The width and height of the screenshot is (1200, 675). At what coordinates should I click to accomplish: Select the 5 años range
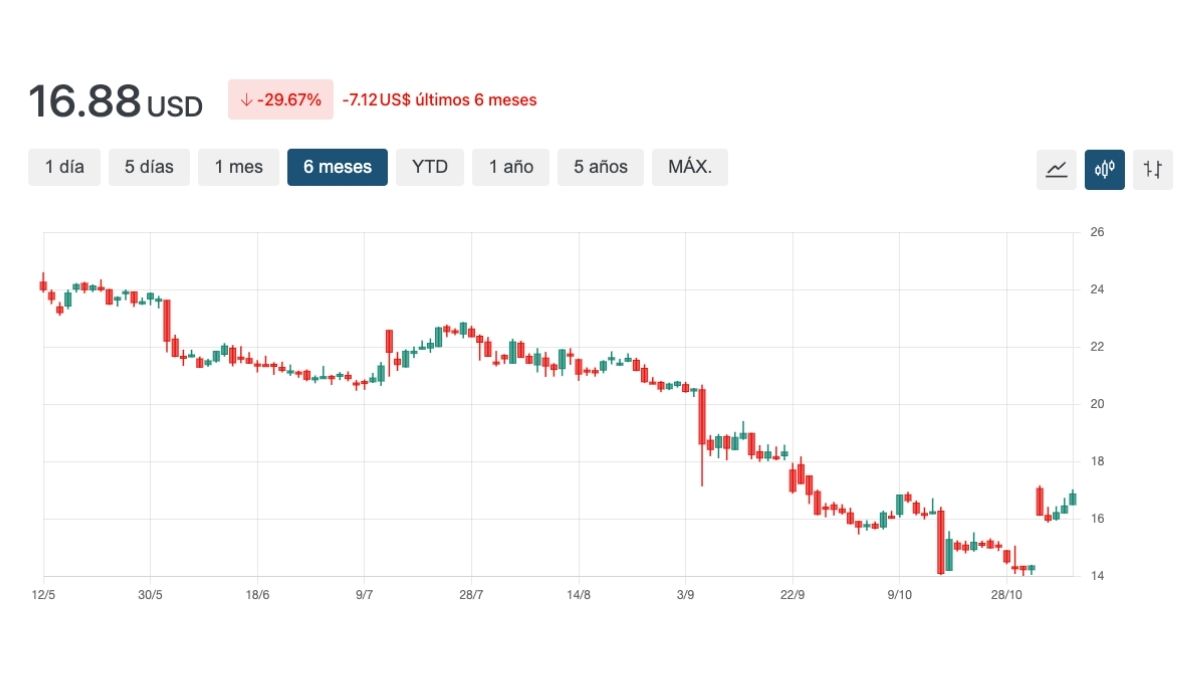click(x=600, y=167)
